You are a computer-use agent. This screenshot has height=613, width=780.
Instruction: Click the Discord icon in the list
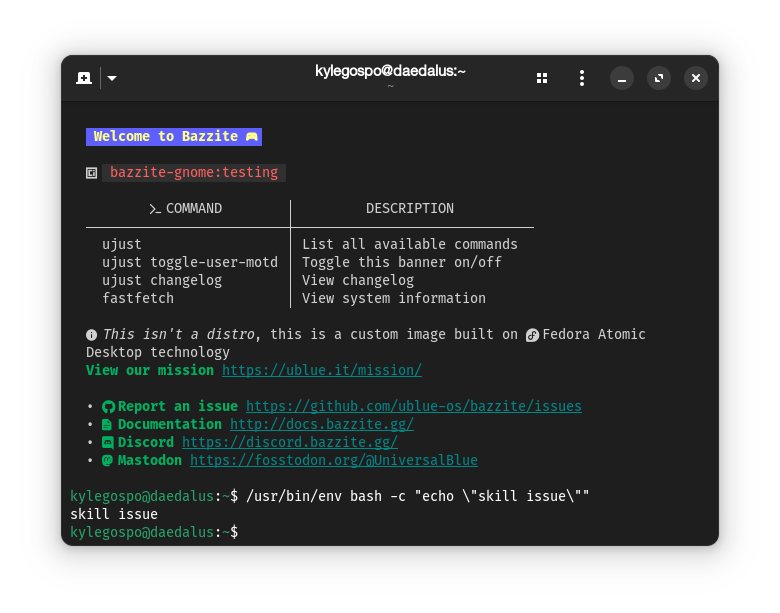pos(108,443)
